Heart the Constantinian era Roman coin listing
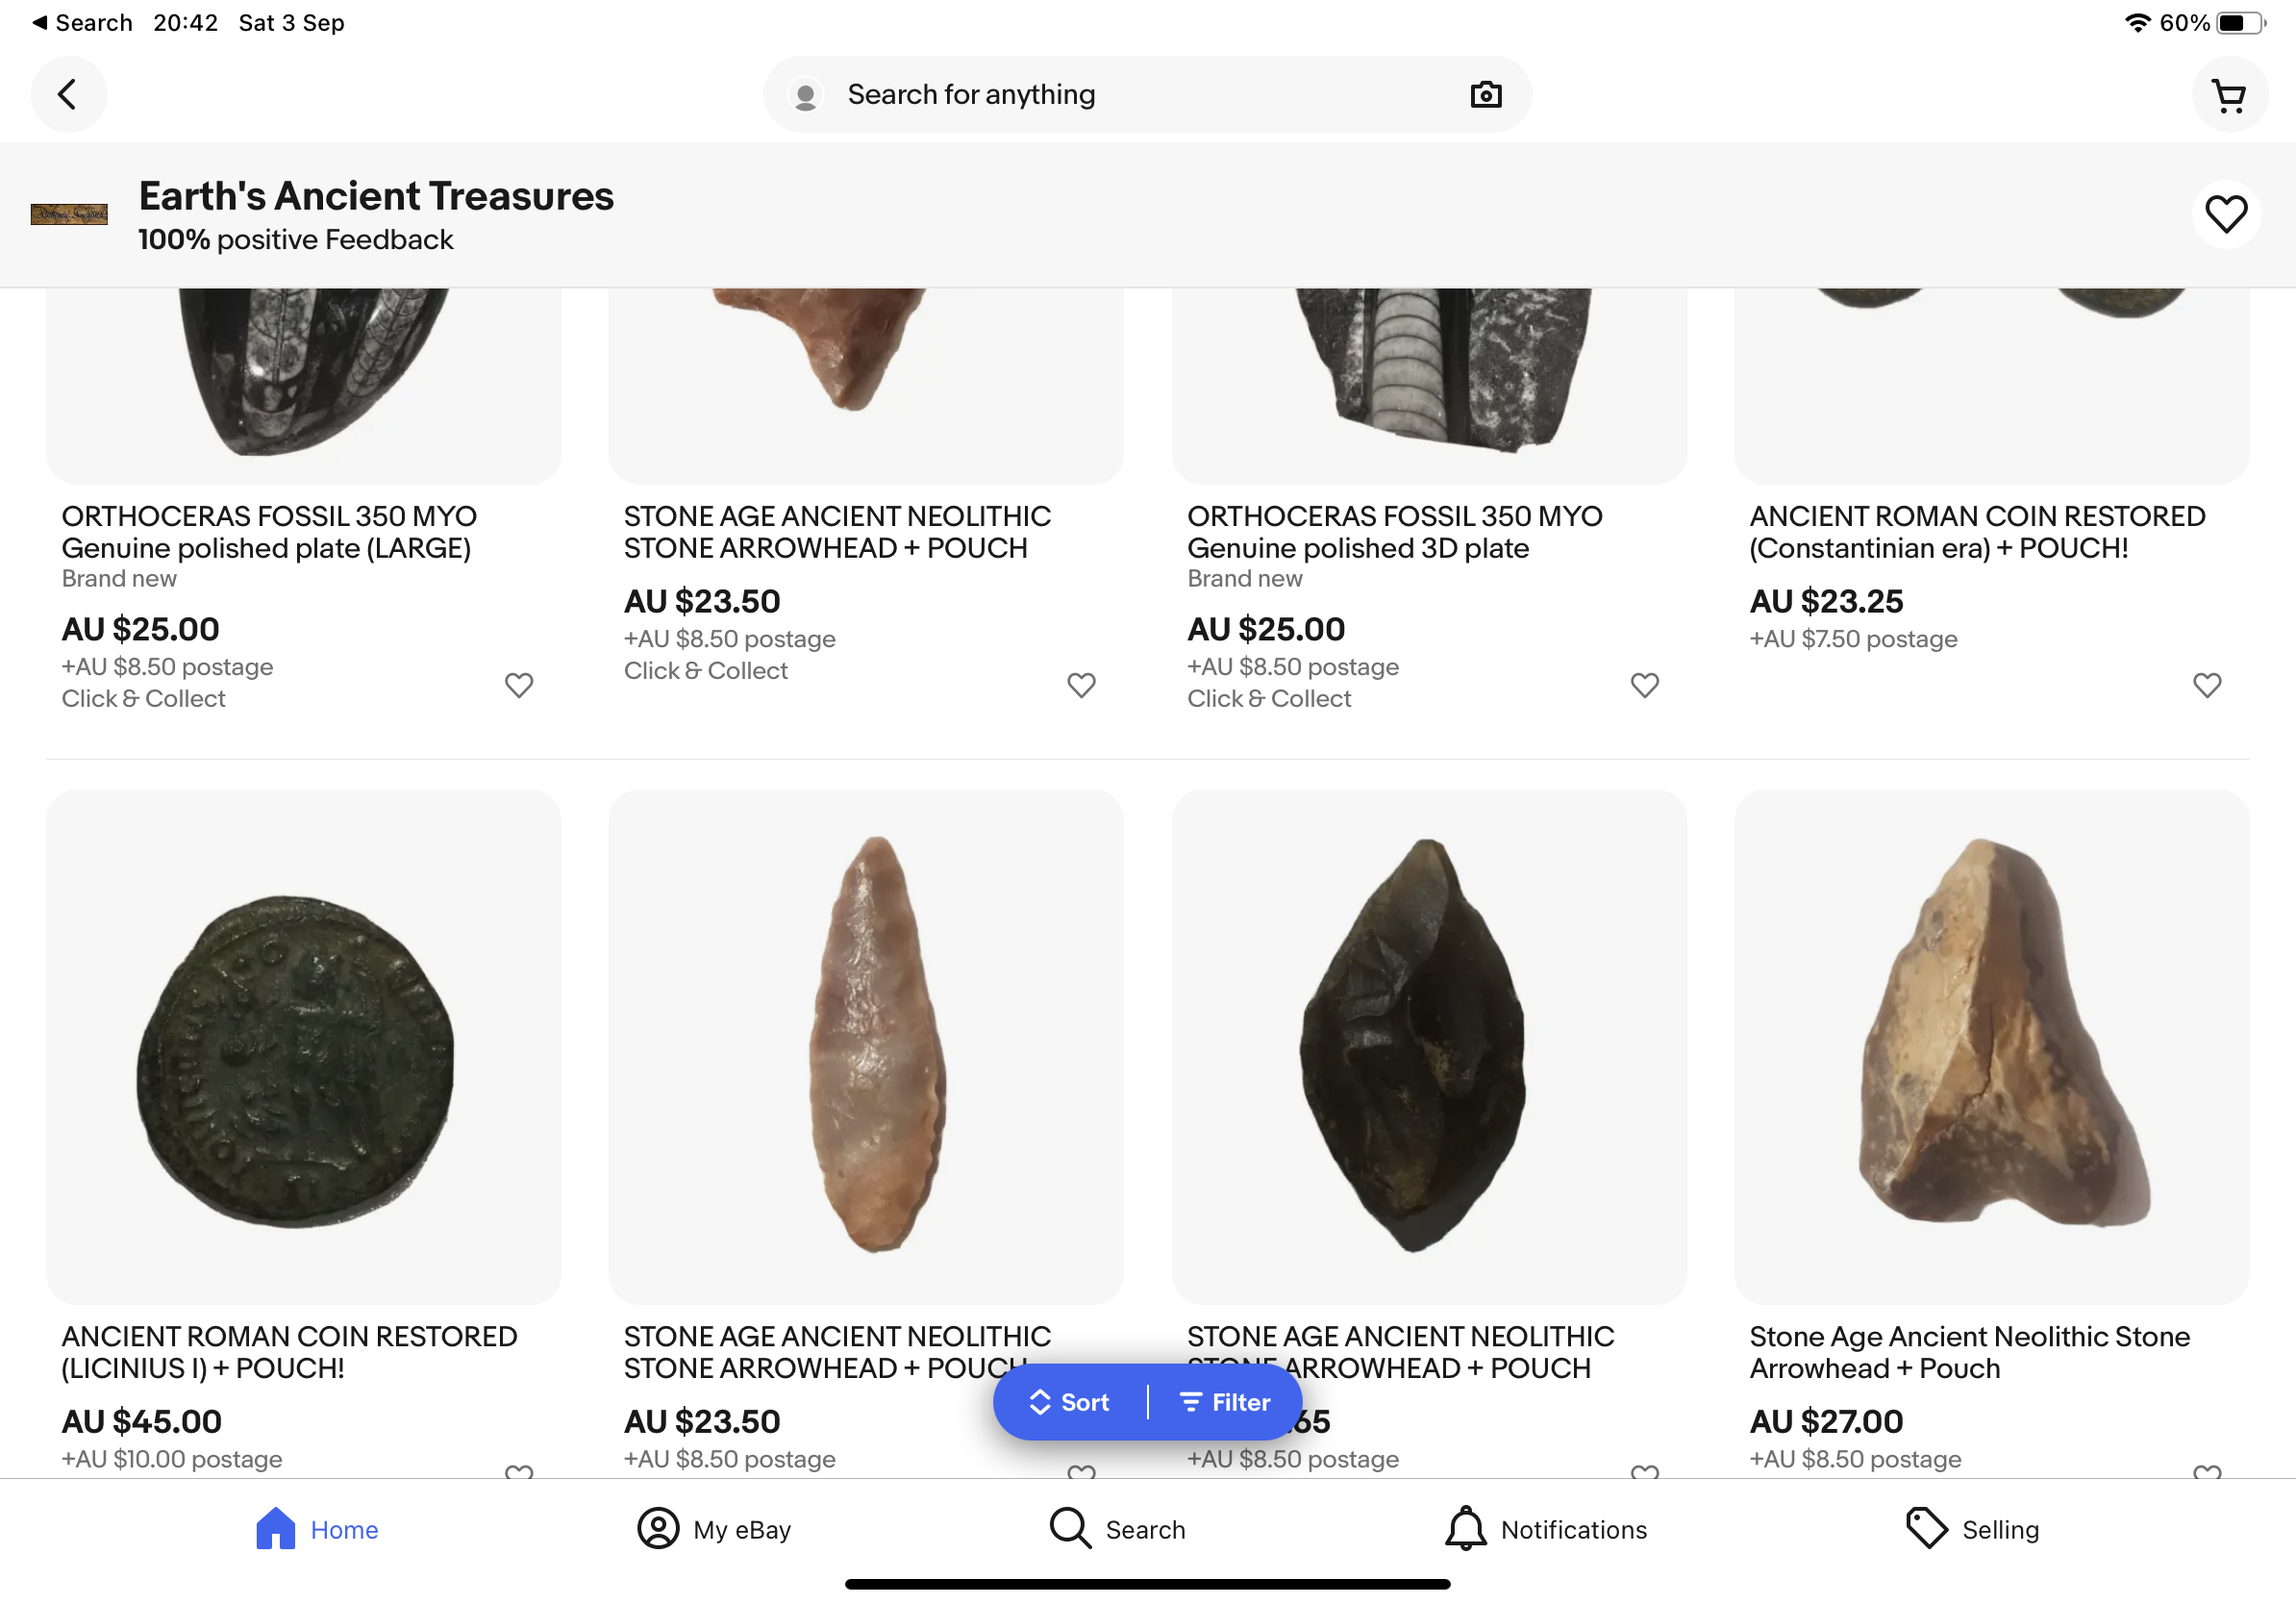Image resolution: width=2296 pixels, height=1604 pixels. [2206, 685]
